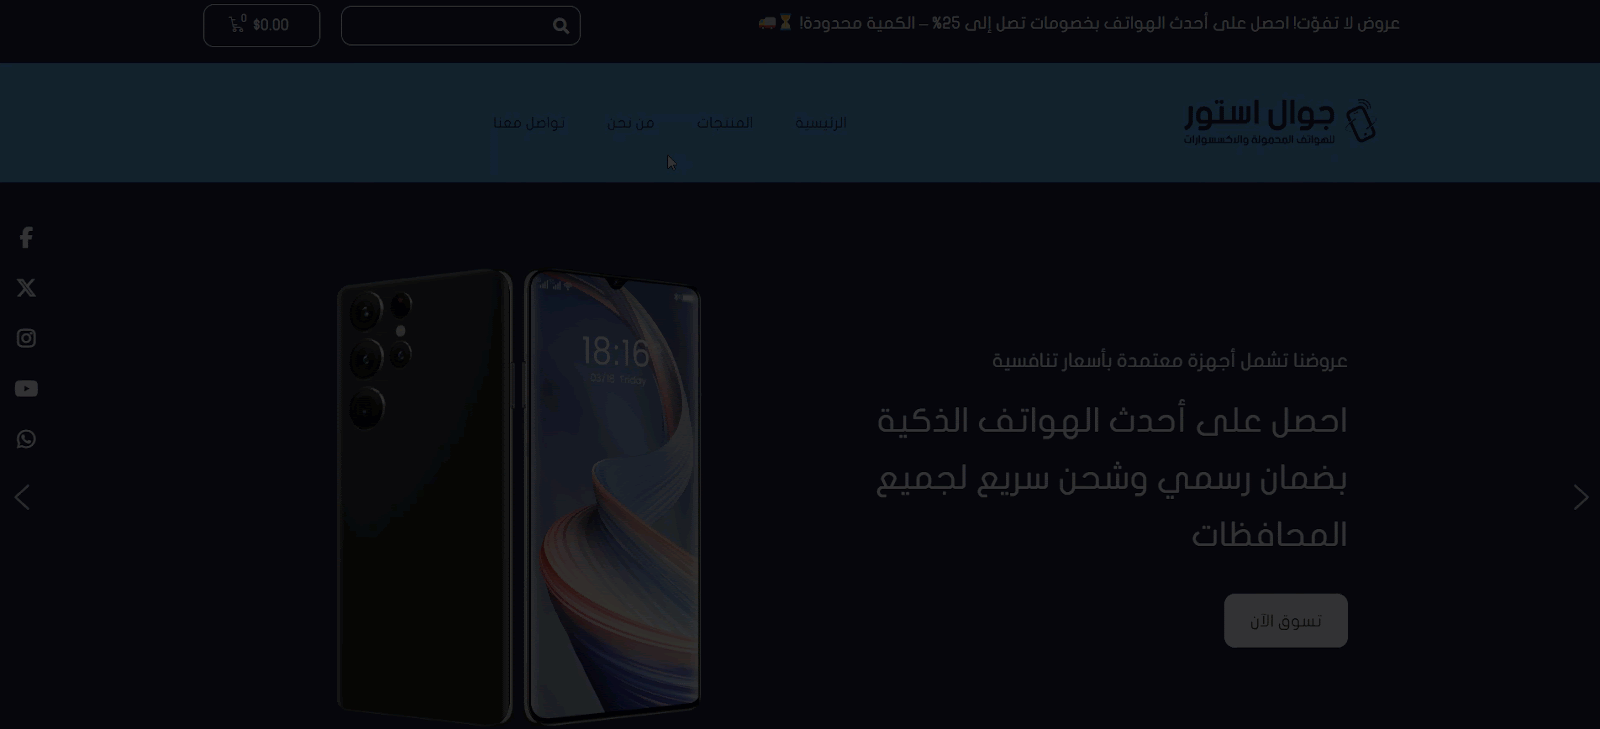
Task: Click the hero headline about الهواتف الذكية
Action: [1112, 477]
